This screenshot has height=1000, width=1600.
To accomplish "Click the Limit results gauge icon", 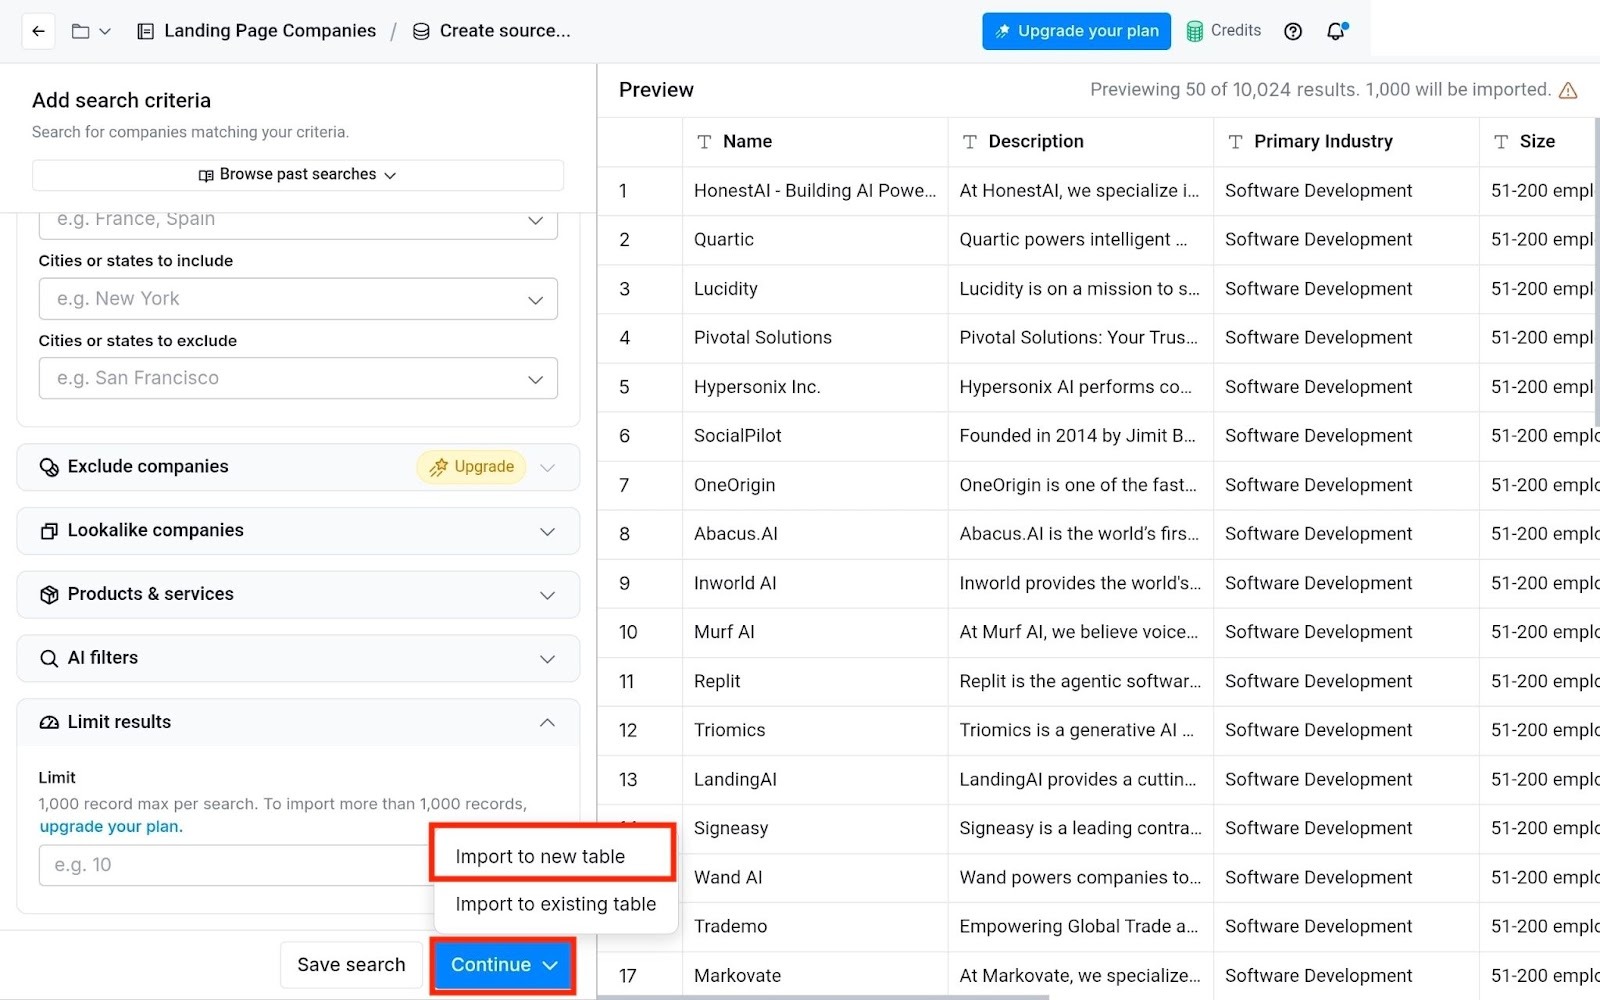I will point(48,723).
